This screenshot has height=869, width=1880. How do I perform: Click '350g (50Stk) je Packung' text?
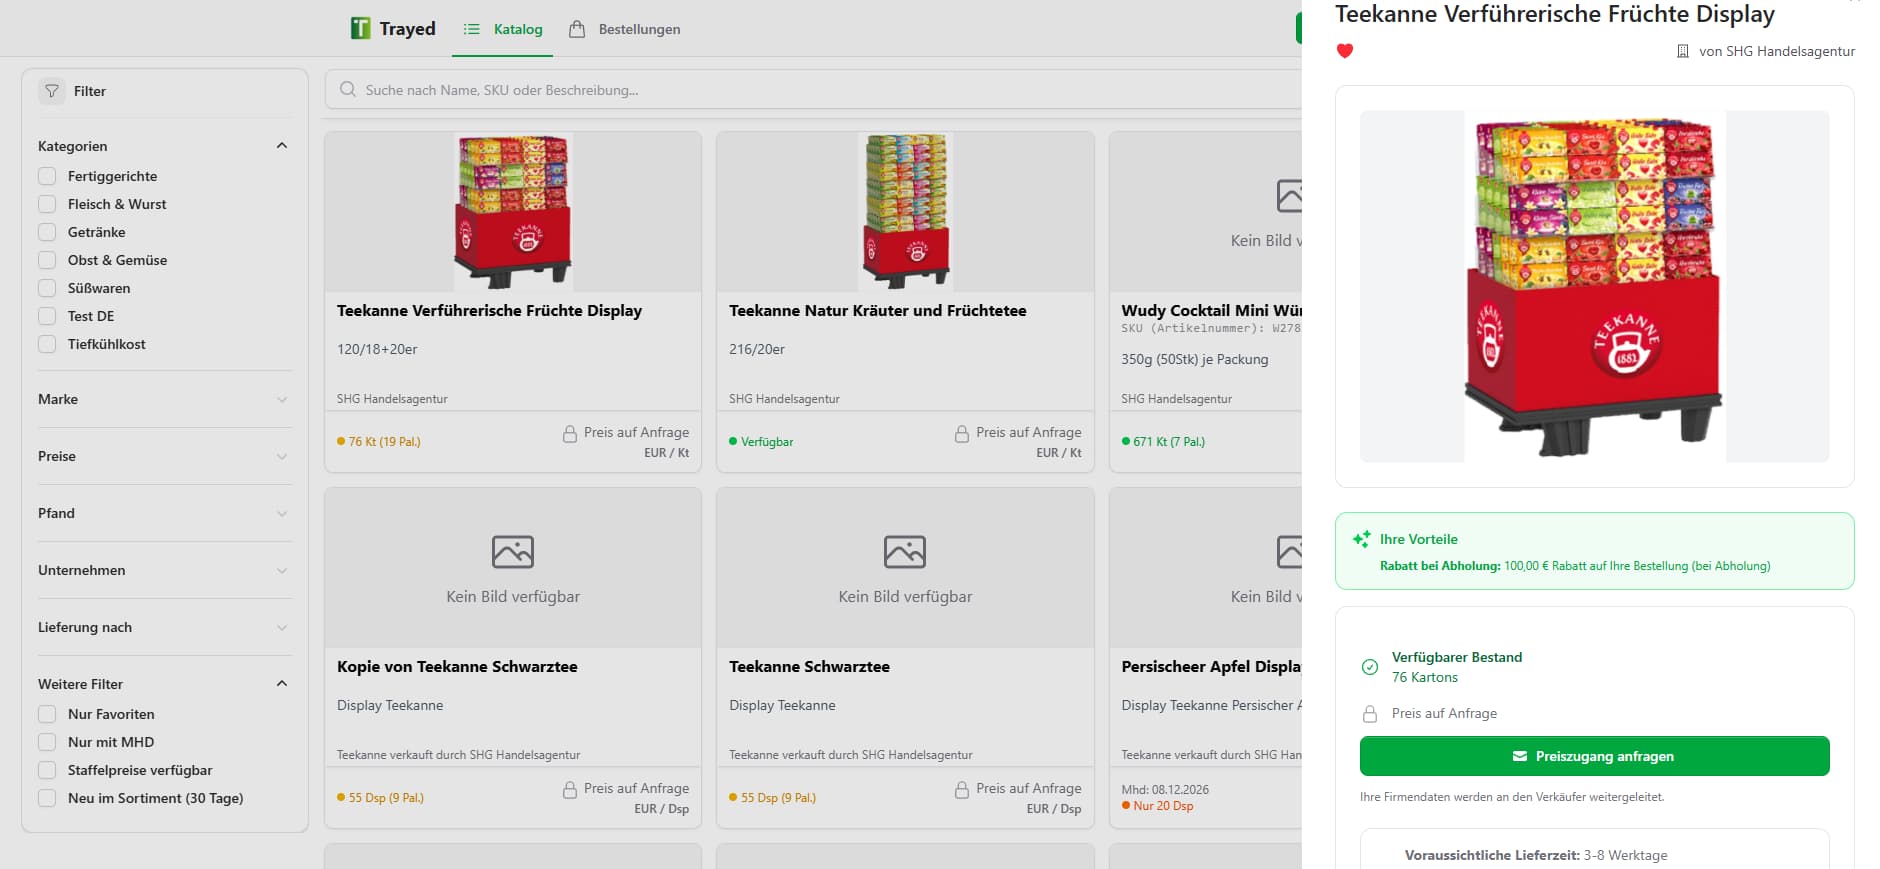tap(1195, 359)
